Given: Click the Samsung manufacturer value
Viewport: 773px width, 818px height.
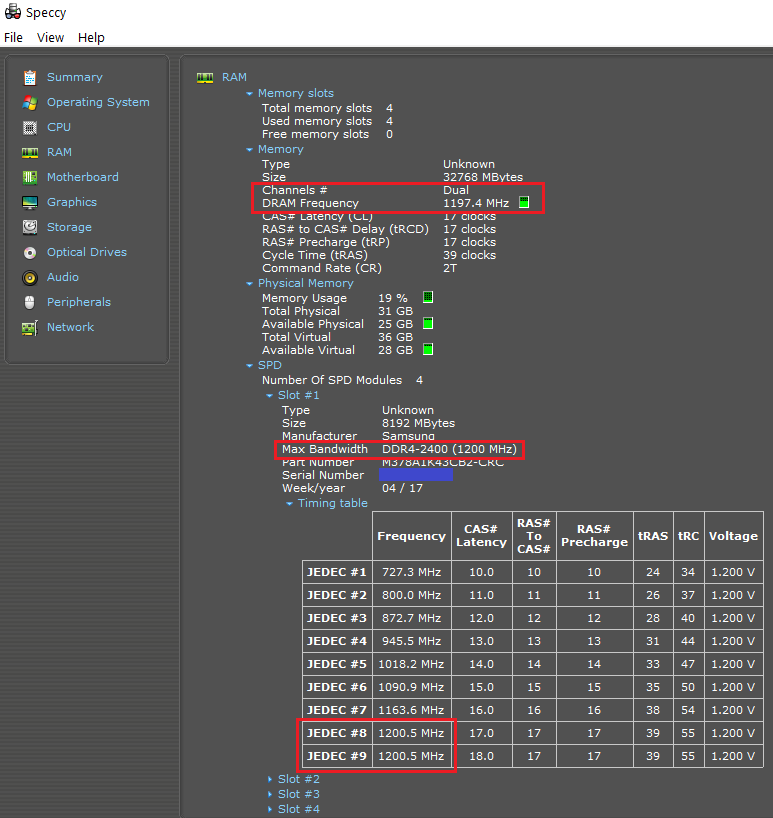Looking at the screenshot, I should [408, 436].
